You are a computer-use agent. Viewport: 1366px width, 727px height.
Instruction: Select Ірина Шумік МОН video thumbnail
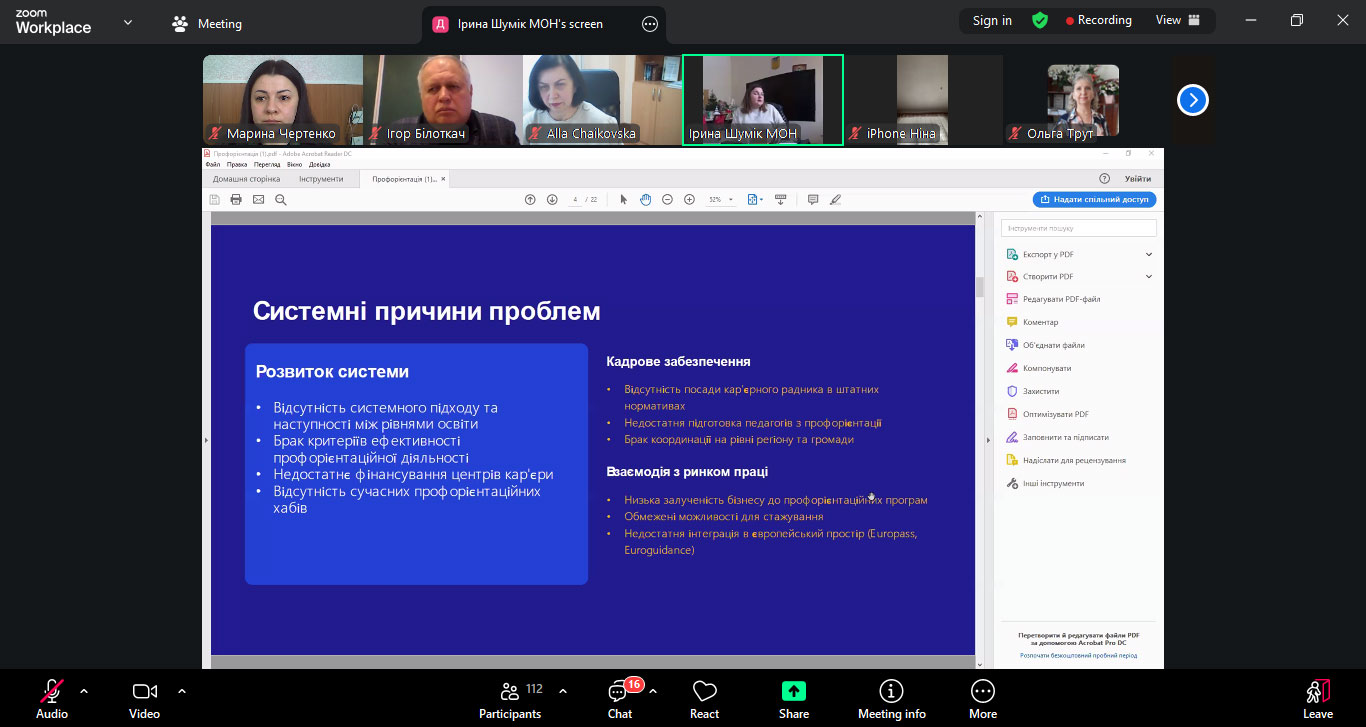(762, 100)
